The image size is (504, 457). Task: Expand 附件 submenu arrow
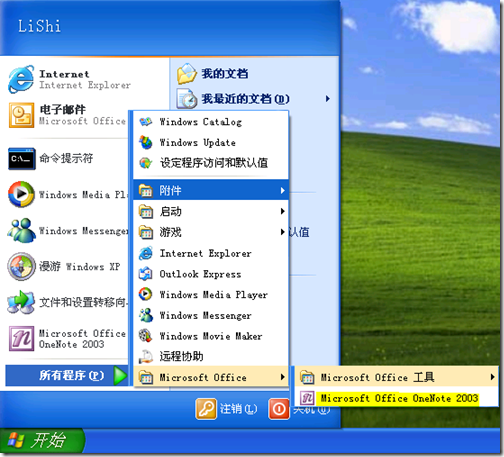coord(282,191)
